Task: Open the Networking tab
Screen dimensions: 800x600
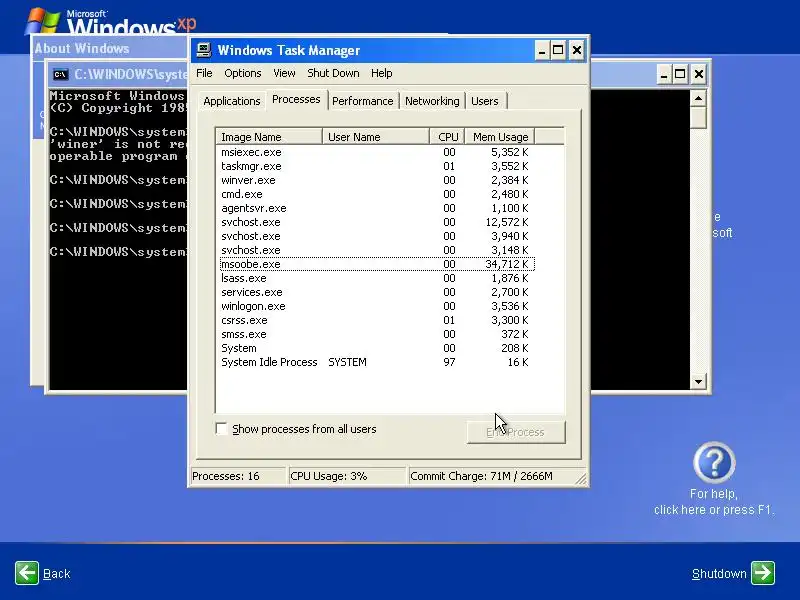Action: click(432, 101)
